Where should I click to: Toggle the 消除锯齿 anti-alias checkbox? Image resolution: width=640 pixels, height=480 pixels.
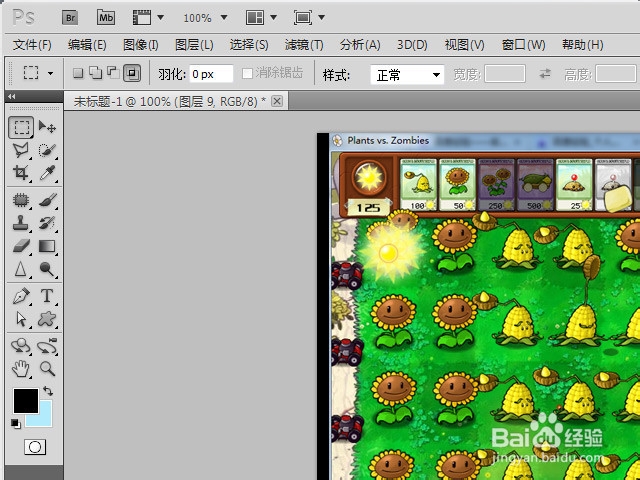point(247,73)
